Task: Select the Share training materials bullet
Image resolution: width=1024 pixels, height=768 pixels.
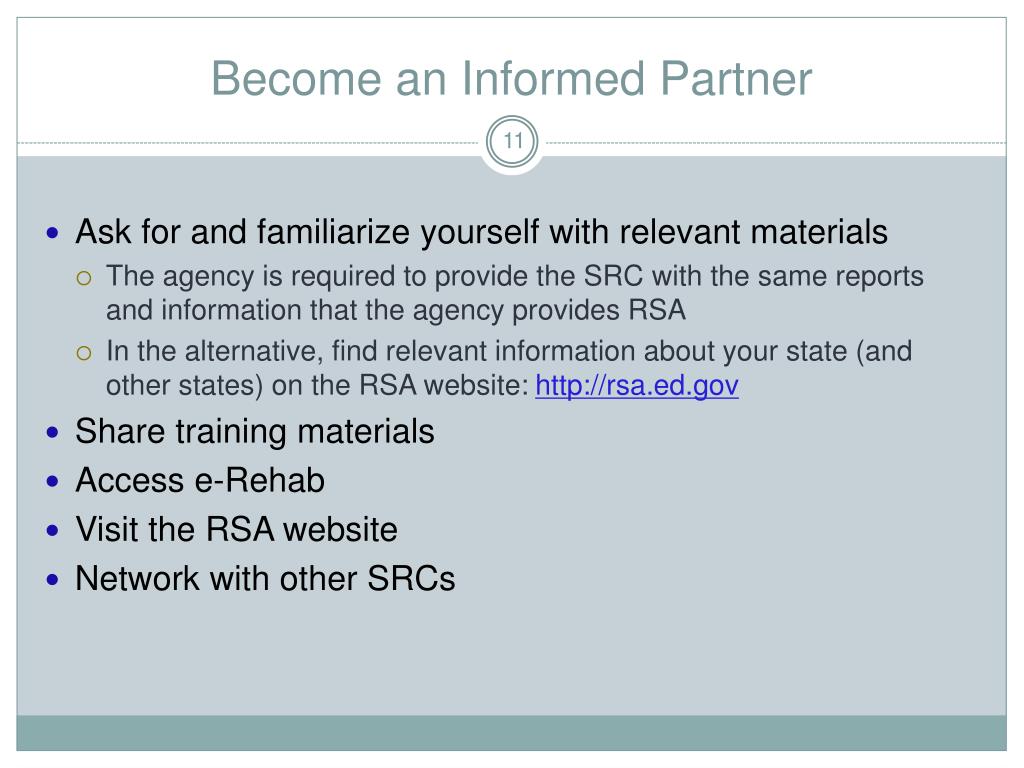Action: 255,432
